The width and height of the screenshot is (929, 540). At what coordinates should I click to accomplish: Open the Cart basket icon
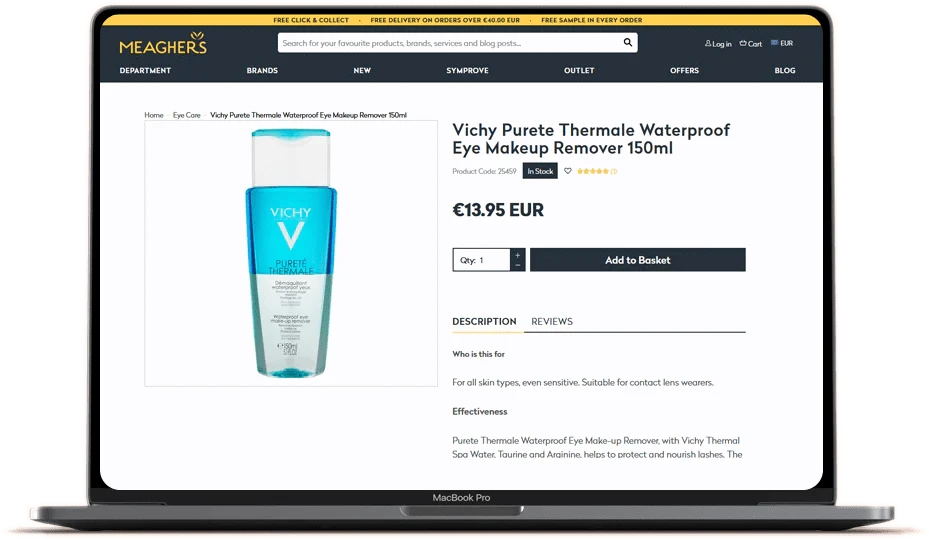point(743,43)
